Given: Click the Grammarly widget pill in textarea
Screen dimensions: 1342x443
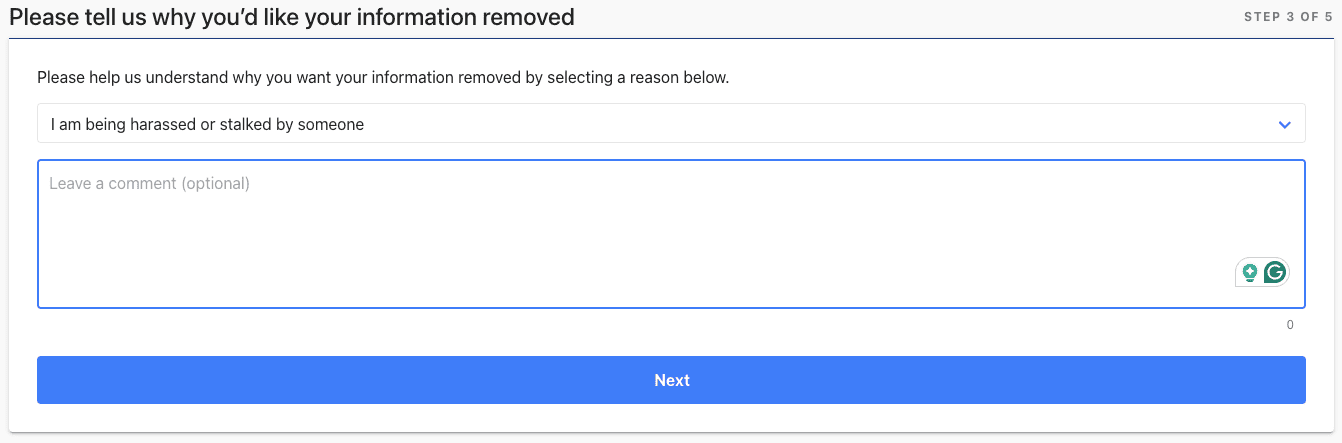Looking at the screenshot, I should [1262, 272].
